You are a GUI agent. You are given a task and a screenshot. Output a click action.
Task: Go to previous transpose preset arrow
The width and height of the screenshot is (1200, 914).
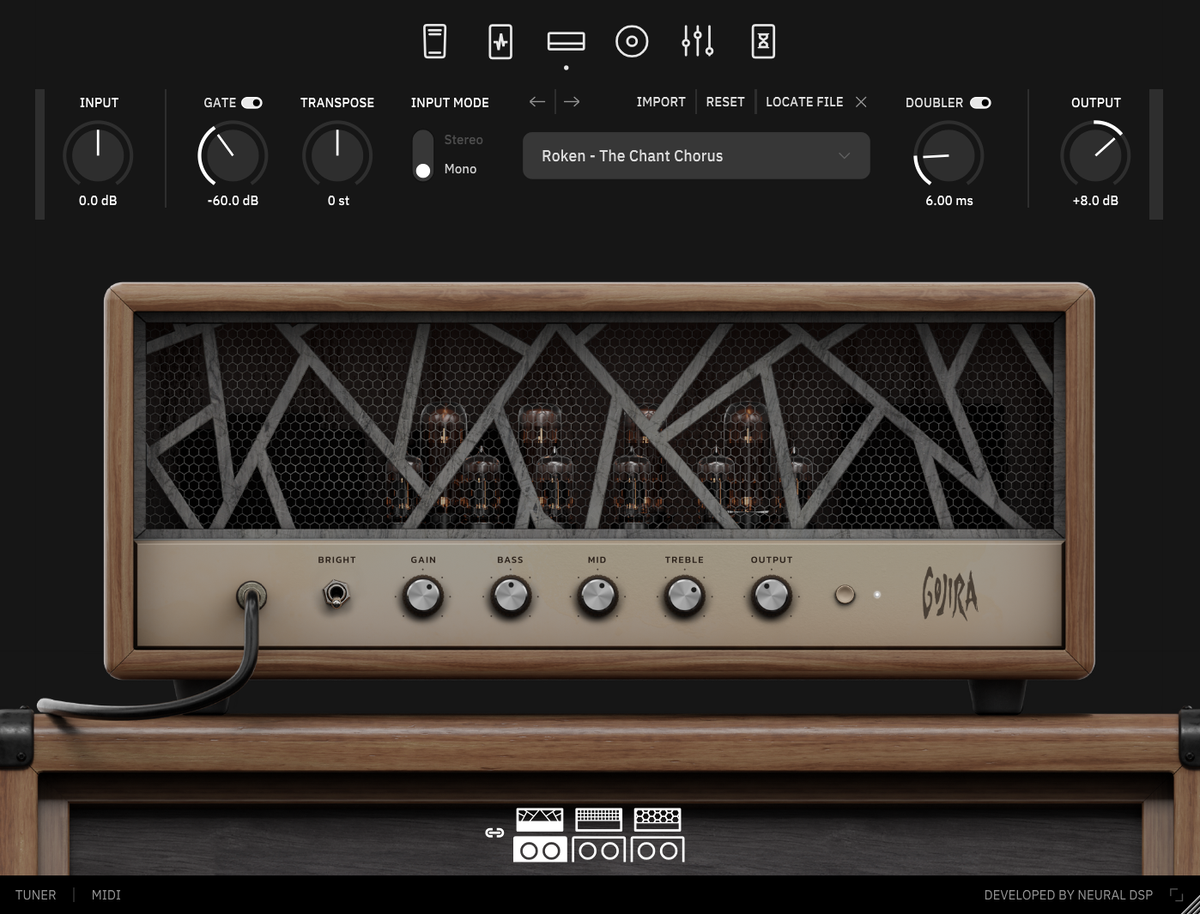point(538,102)
